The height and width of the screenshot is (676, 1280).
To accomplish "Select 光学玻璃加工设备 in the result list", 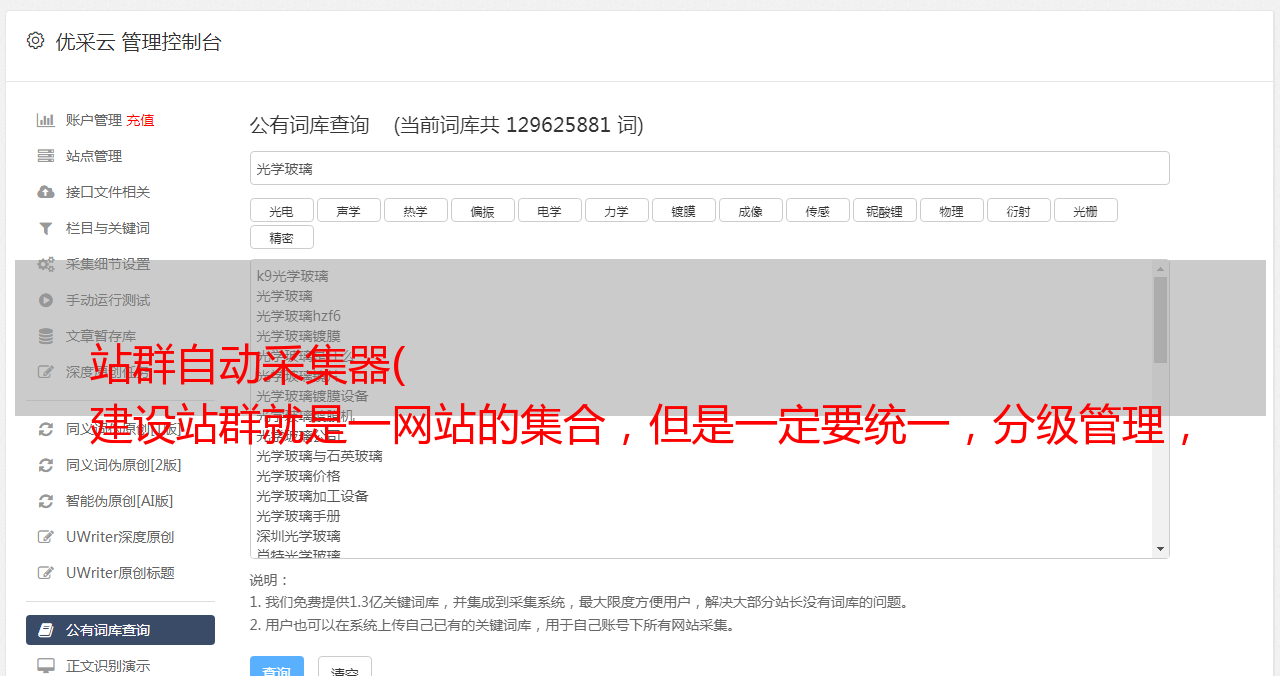I will (312, 496).
